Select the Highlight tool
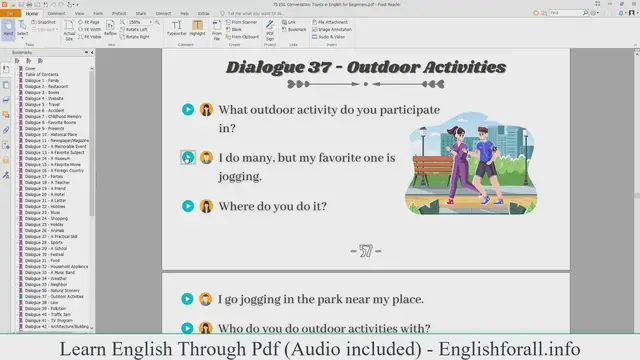The height and width of the screenshot is (360, 640). [198, 28]
